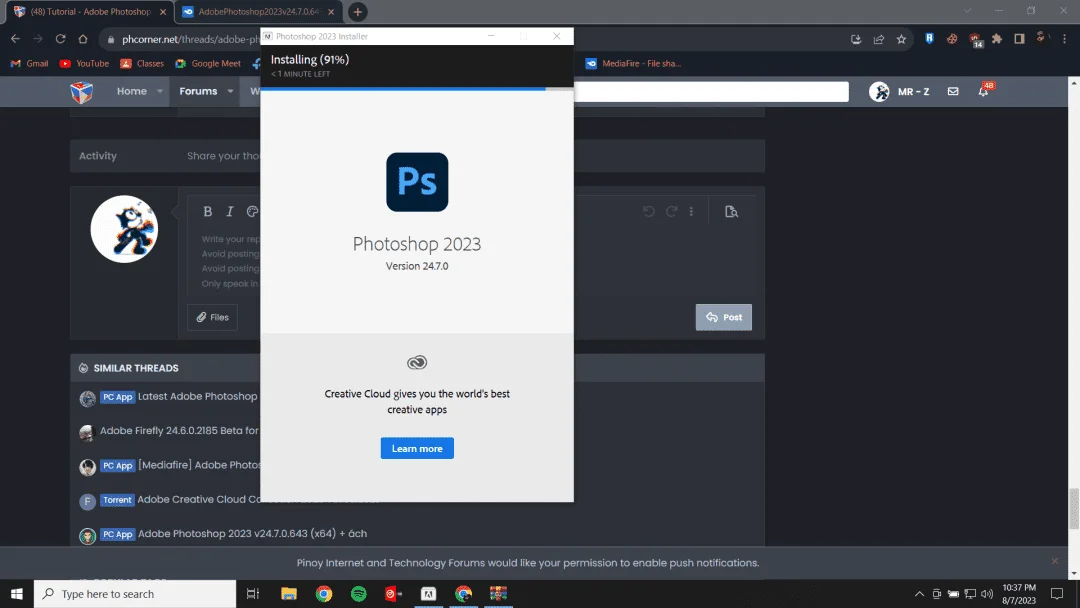Toggle the browser side panel
The width and height of the screenshot is (1080, 608).
click(x=1019, y=39)
